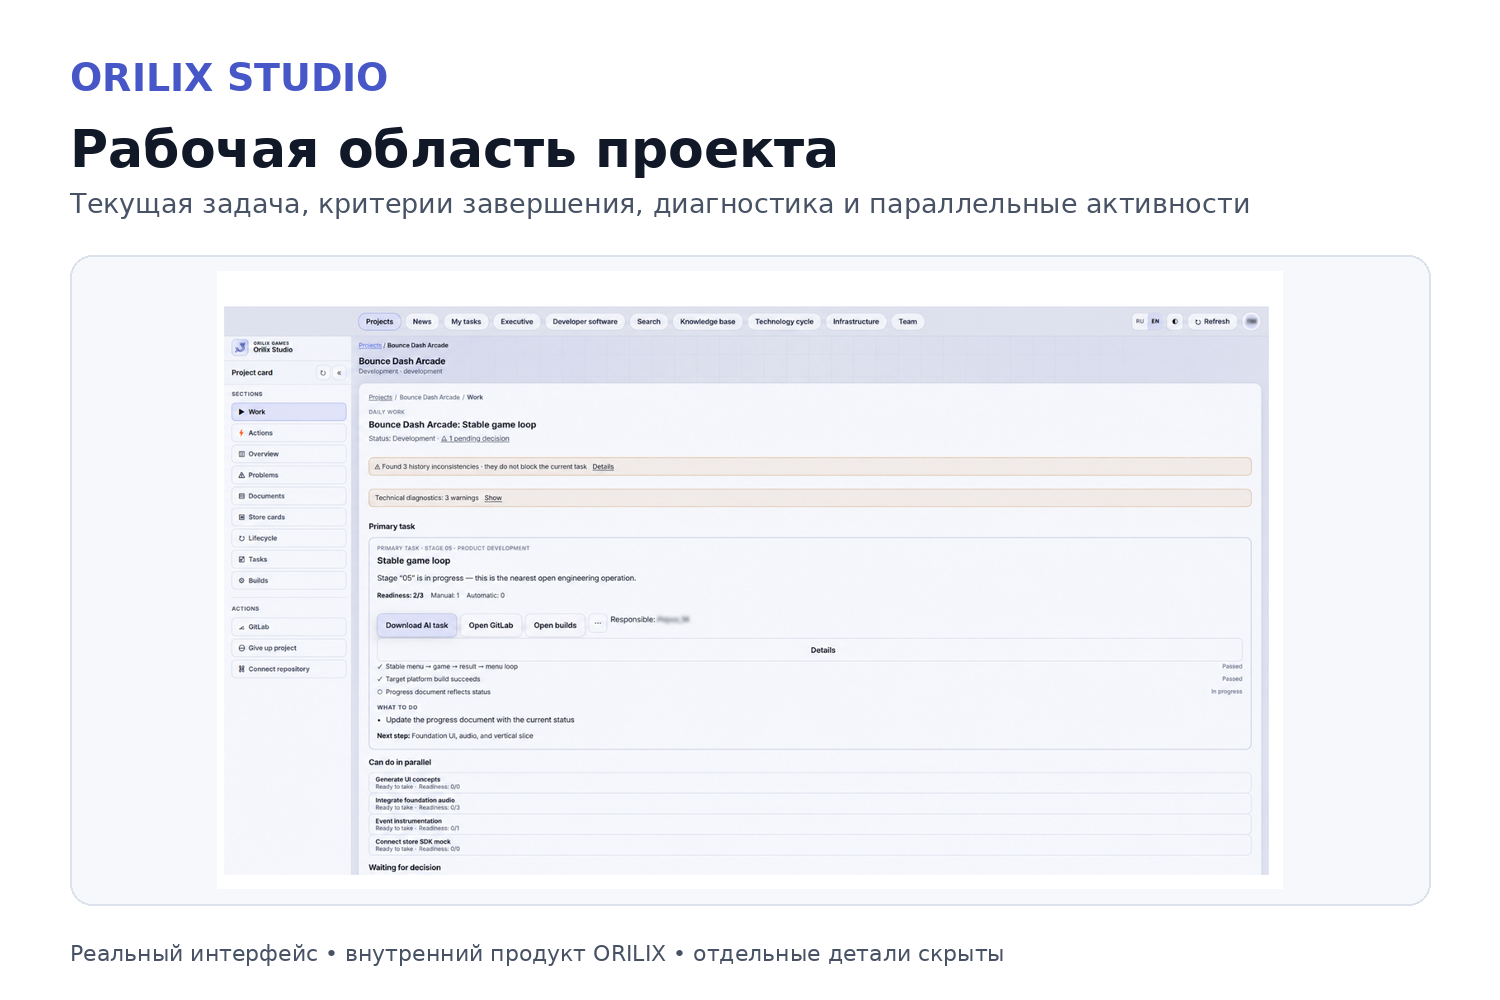The height and width of the screenshot is (1000, 1500).
Task: Click the Projects link in the header breadcrumb
Action: 370,345
